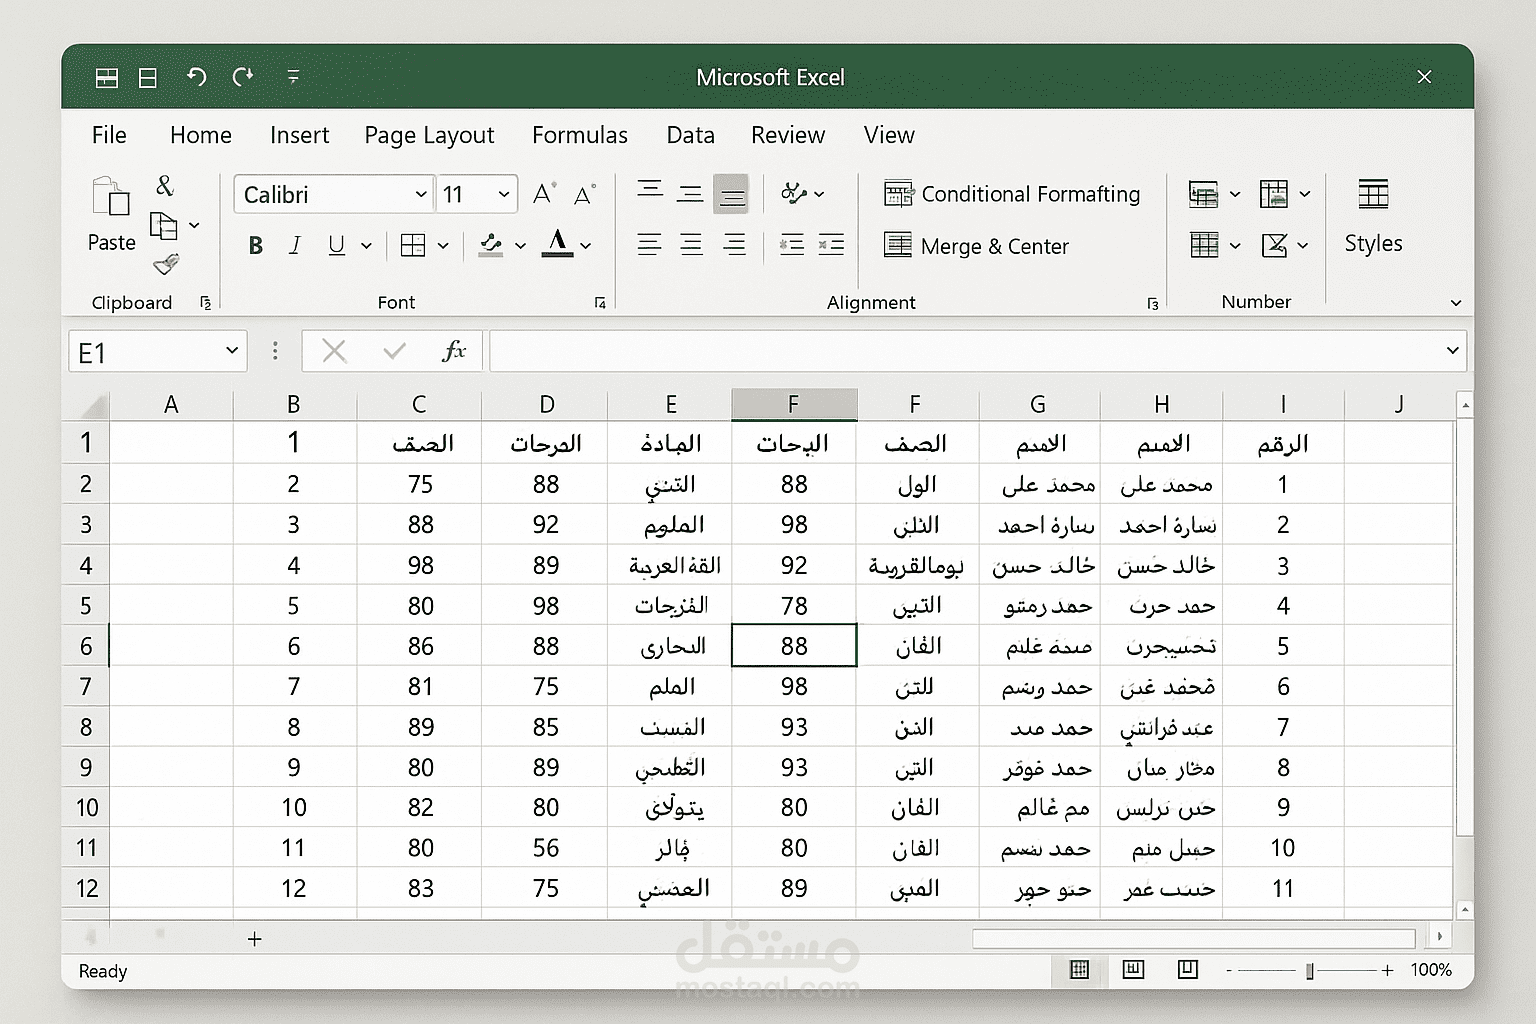Image resolution: width=1536 pixels, height=1024 pixels.
Task: Toggle Center text alignment button
Action: click(x=691, y=245)
